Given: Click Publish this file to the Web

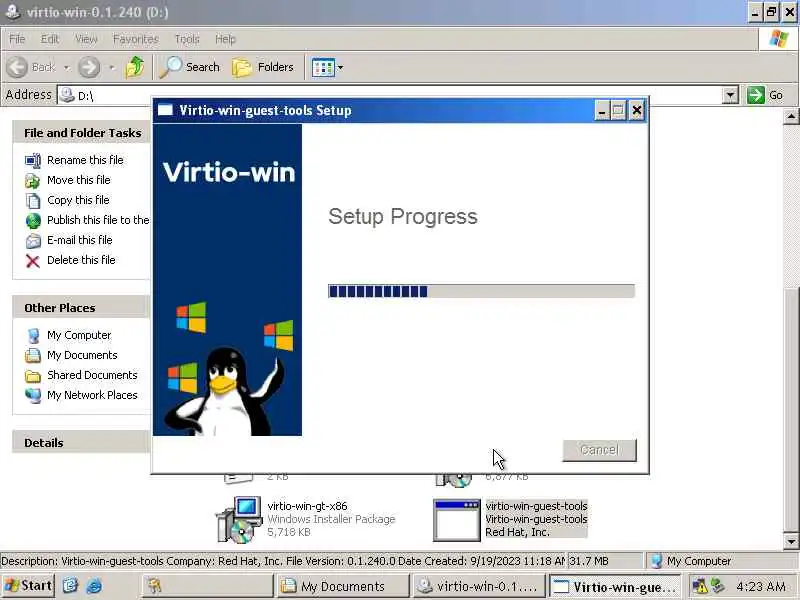Looking at the screenshot, I should (x=98, y=220).
